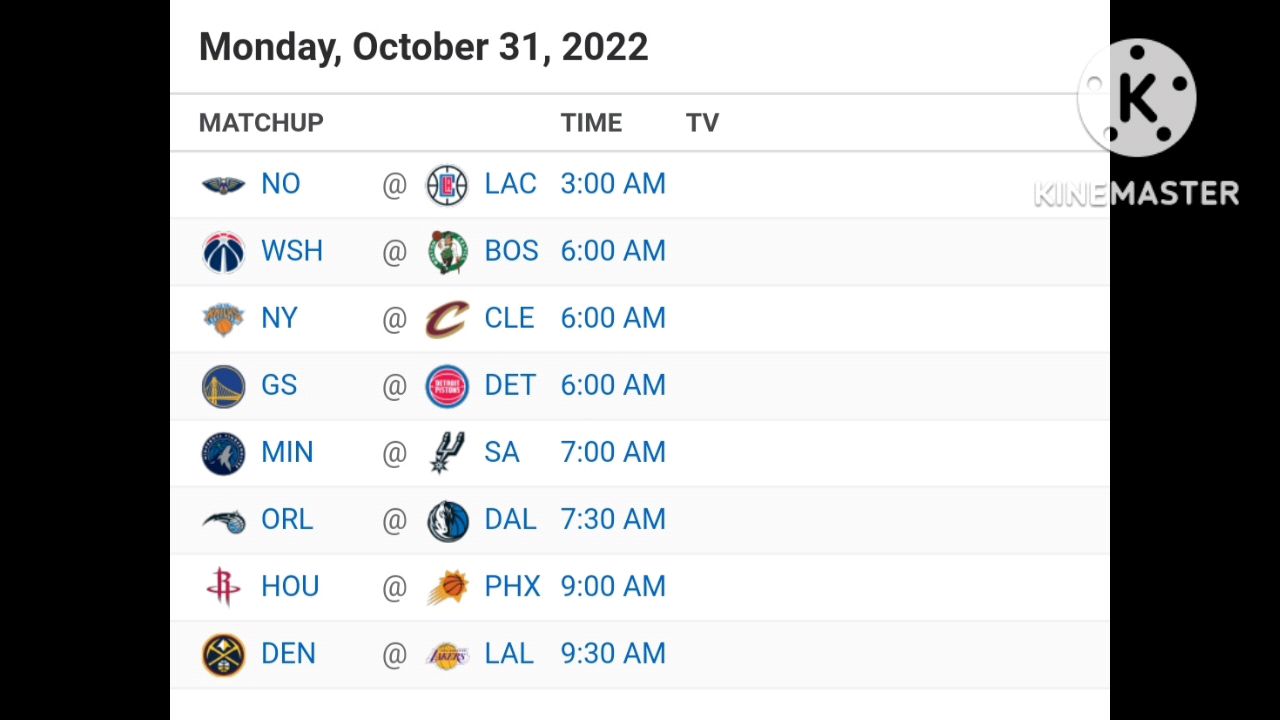
Task: Open the MIN team link
Action: click(x=287, y=452)
